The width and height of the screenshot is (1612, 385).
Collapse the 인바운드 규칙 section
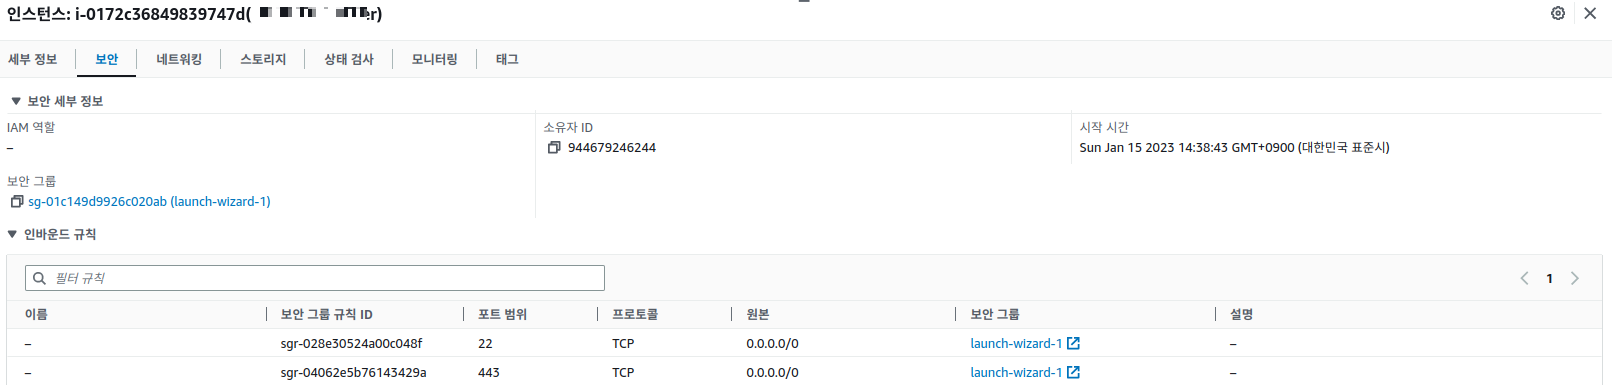(x=12, y=234)
